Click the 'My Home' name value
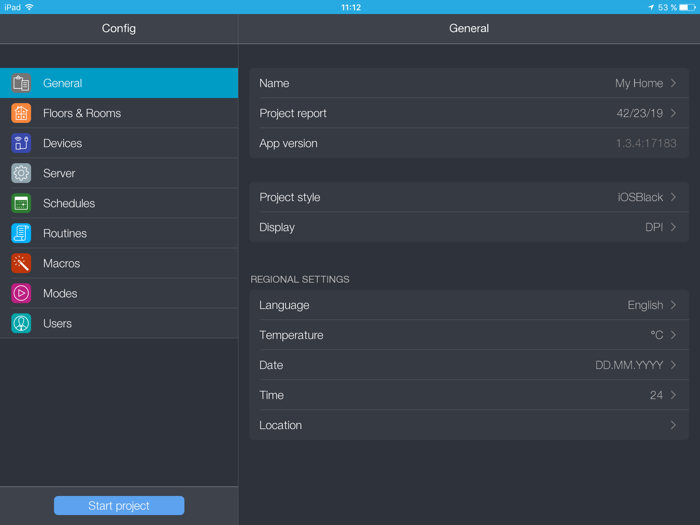This screenshot has width=700, height=525. [x=639, y=83]
